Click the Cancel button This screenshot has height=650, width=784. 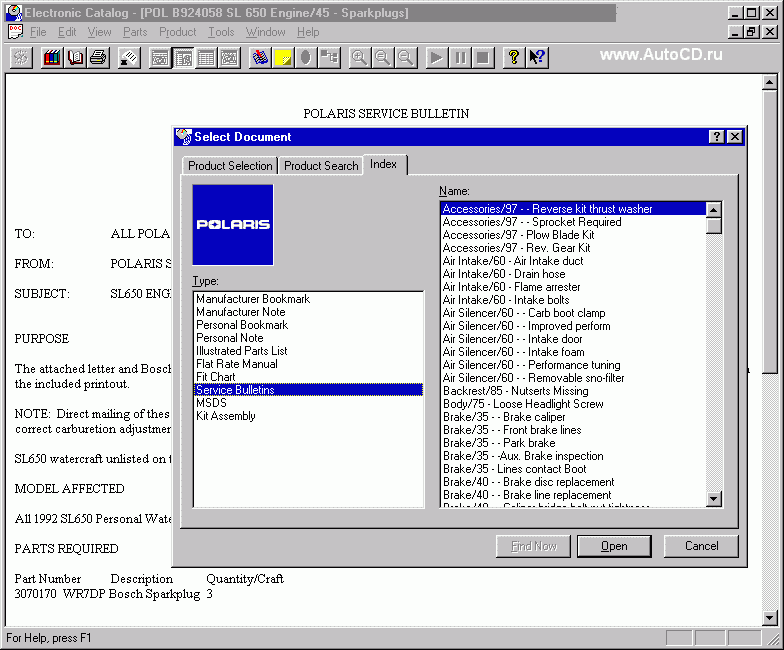[702, 546]
